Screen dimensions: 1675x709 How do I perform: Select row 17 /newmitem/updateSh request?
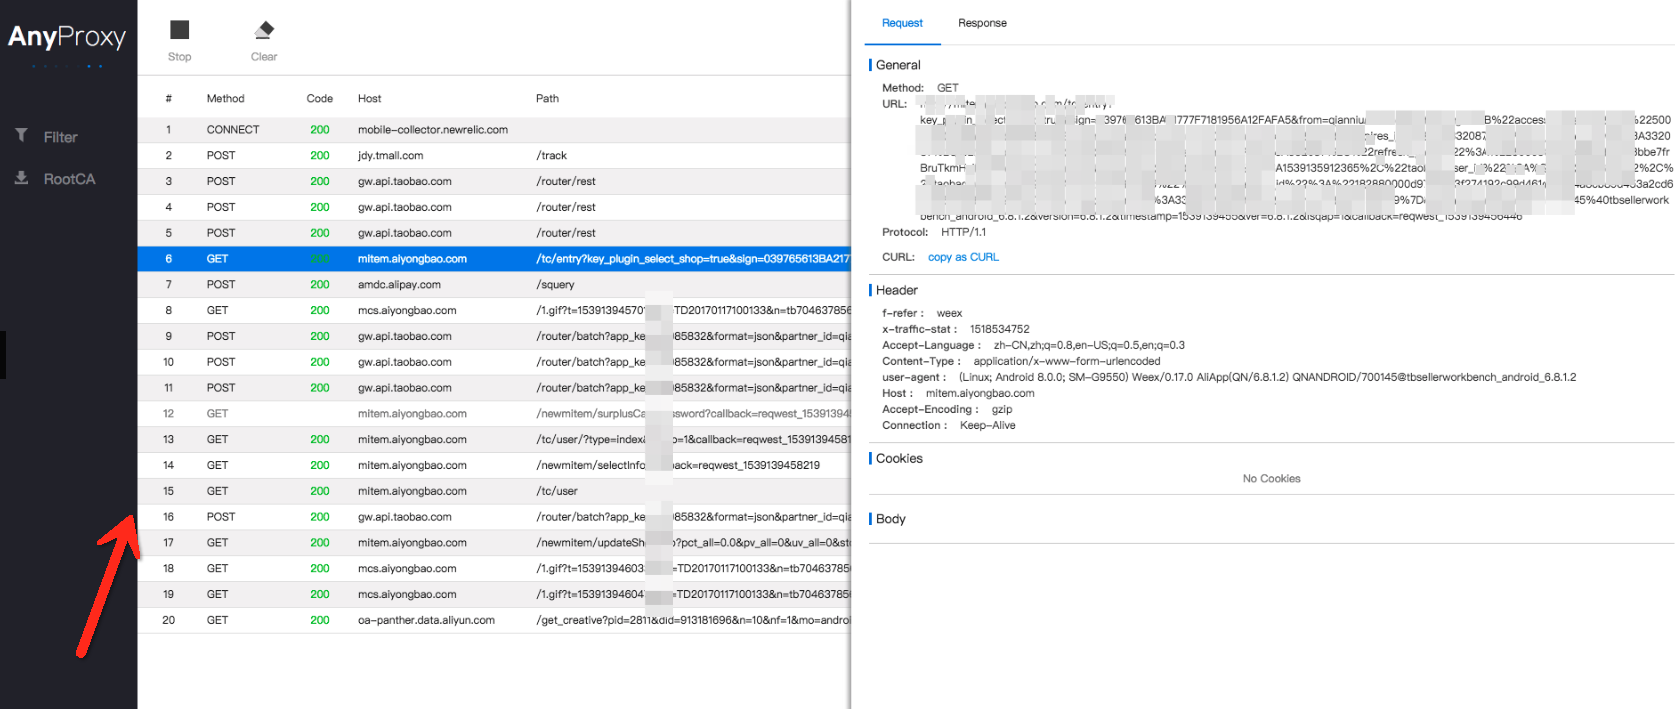click(494, 543)
